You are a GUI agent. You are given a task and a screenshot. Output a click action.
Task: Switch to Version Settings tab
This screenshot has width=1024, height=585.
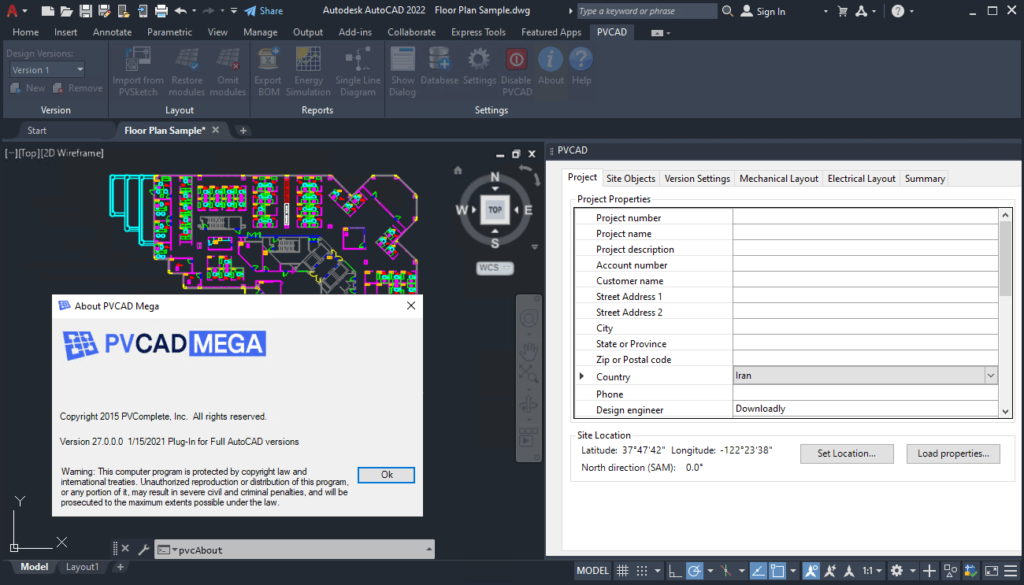pos(697,178)
